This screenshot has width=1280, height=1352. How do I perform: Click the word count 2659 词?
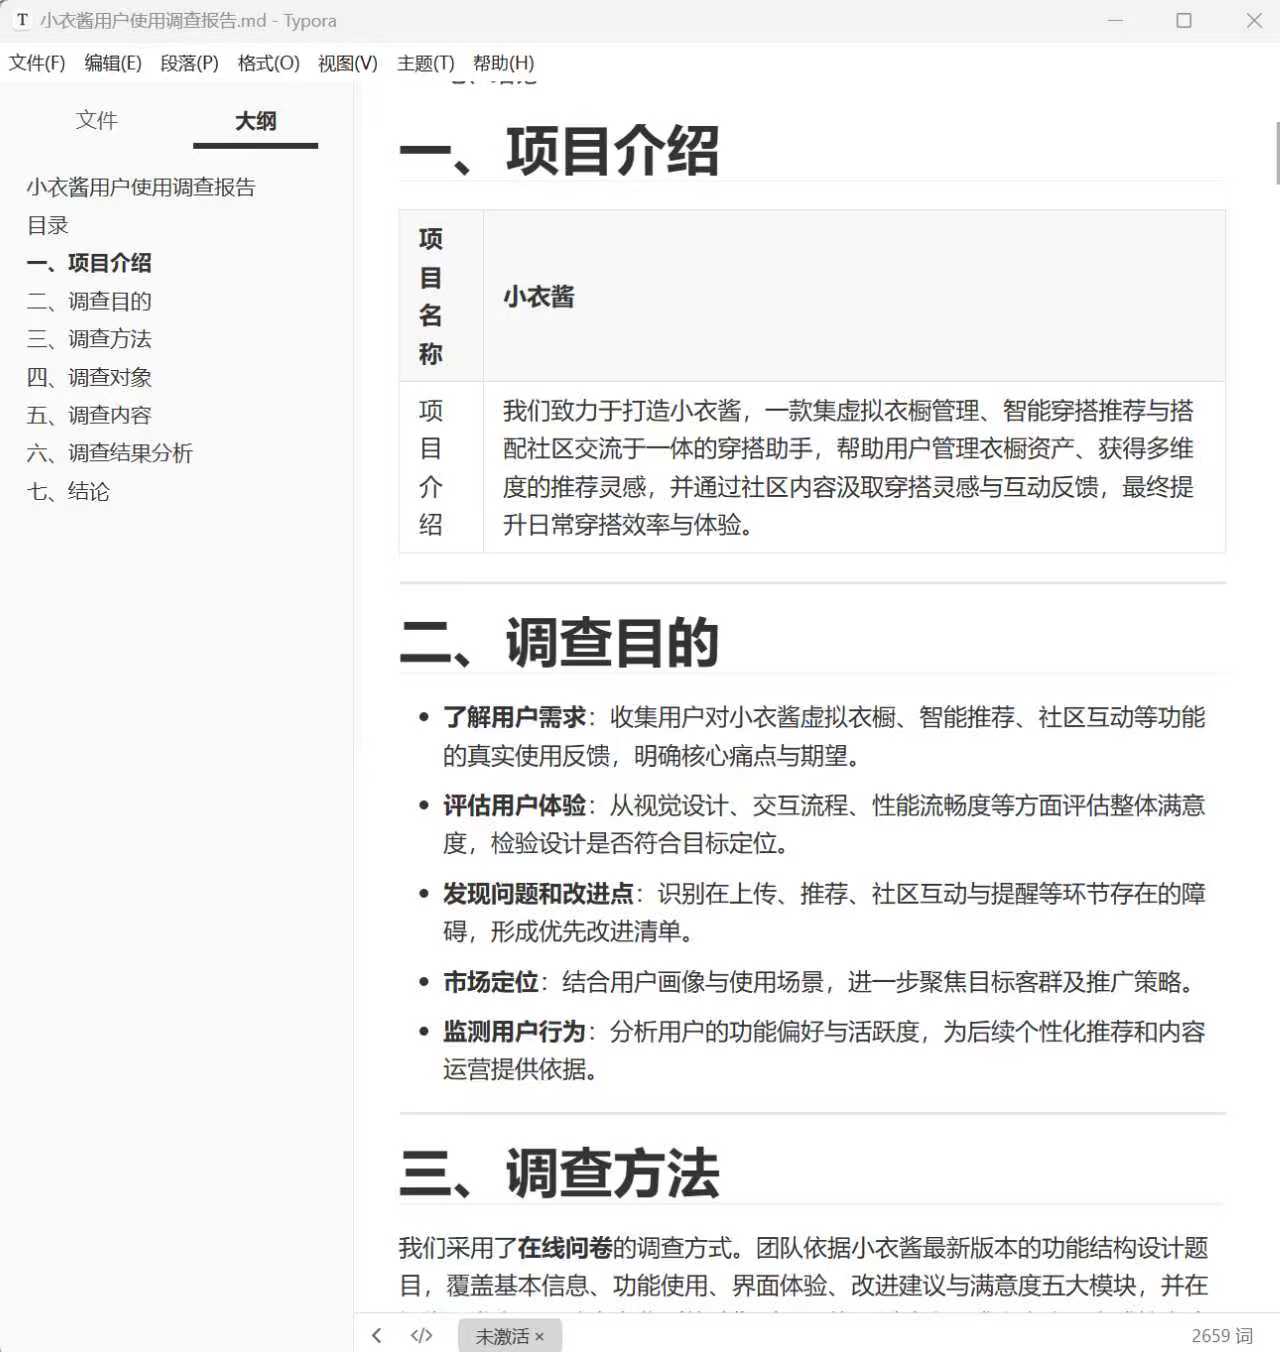point(1221,1336)
